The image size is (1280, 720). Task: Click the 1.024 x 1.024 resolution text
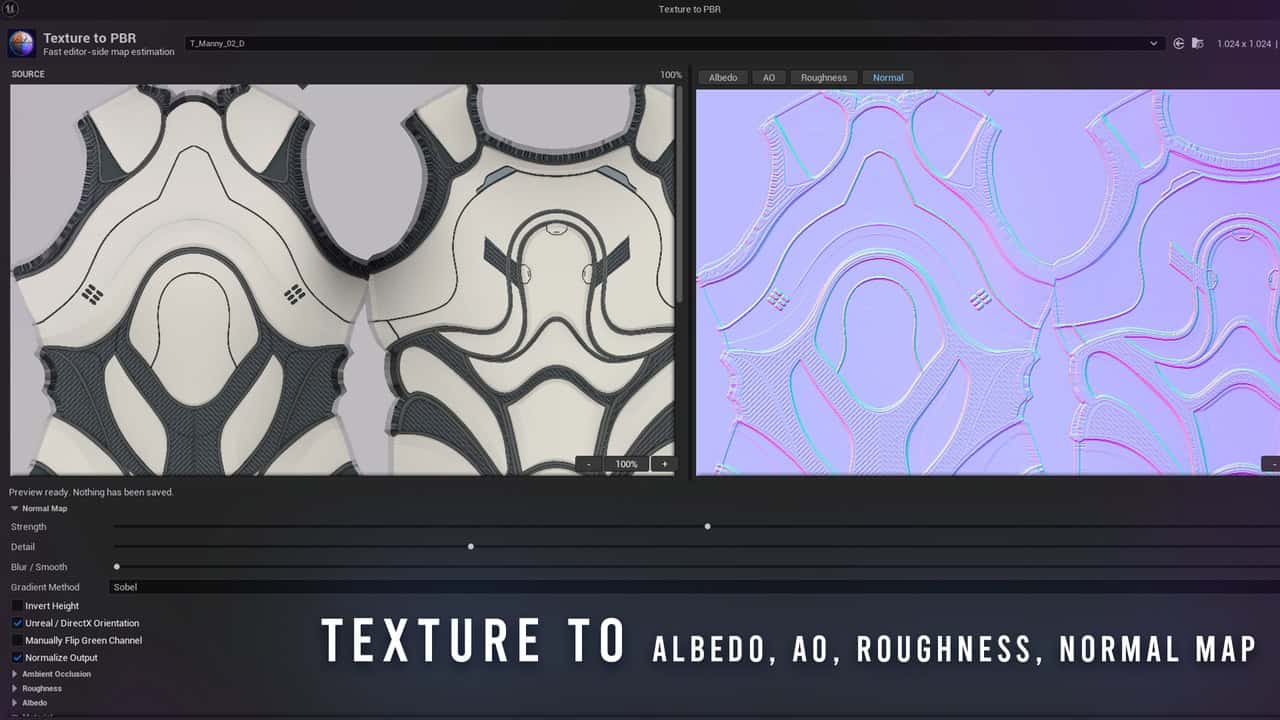coord(1244,44)
